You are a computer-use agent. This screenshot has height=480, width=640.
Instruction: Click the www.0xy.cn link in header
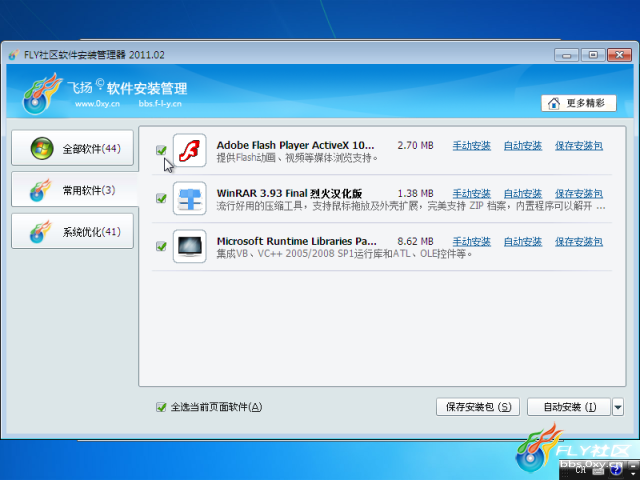[97, 104]
